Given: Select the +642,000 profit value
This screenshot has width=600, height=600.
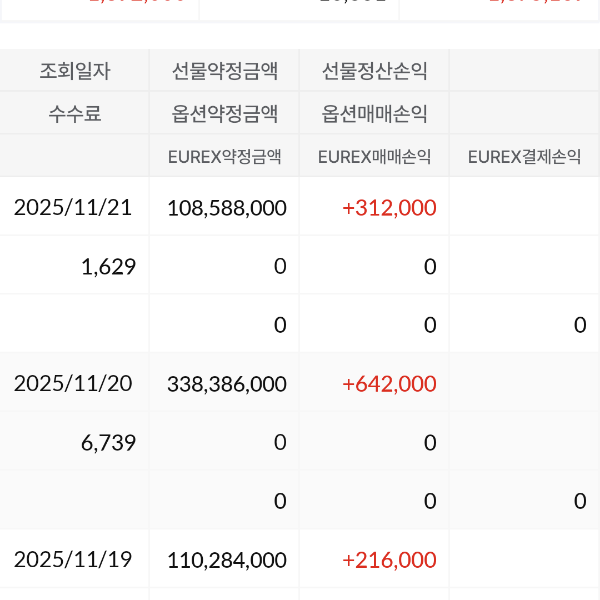Looking at the screenshot, I should click(389, 384).
